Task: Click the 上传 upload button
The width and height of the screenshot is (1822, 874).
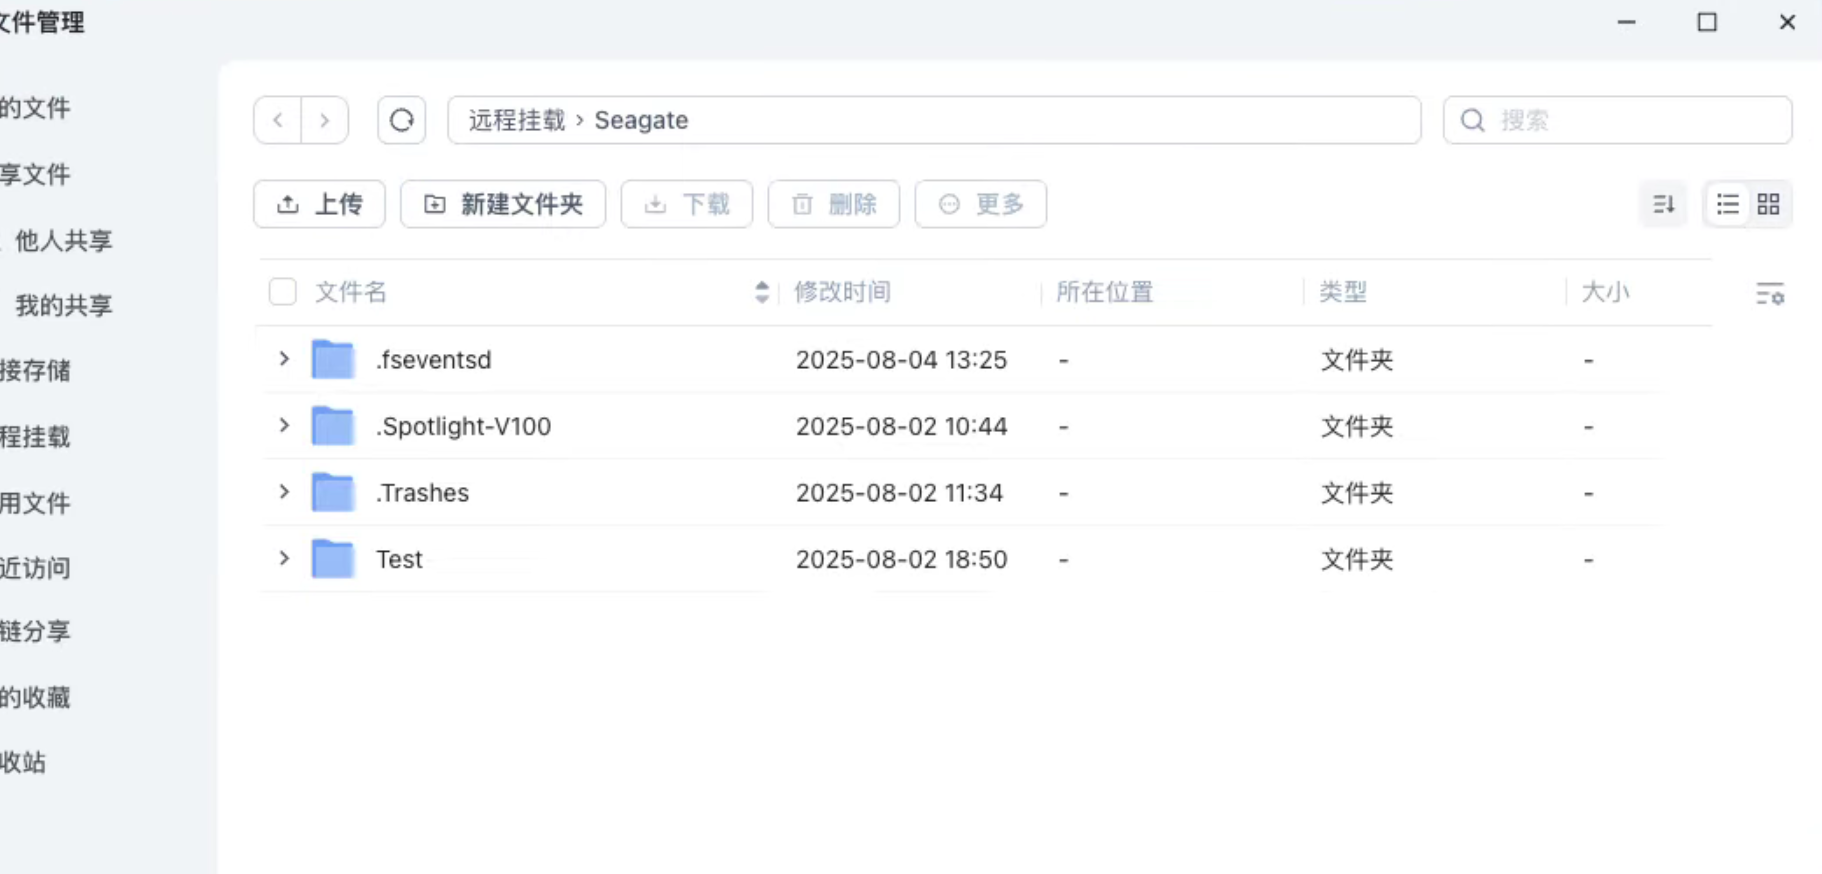Action: tap(319, 204)
